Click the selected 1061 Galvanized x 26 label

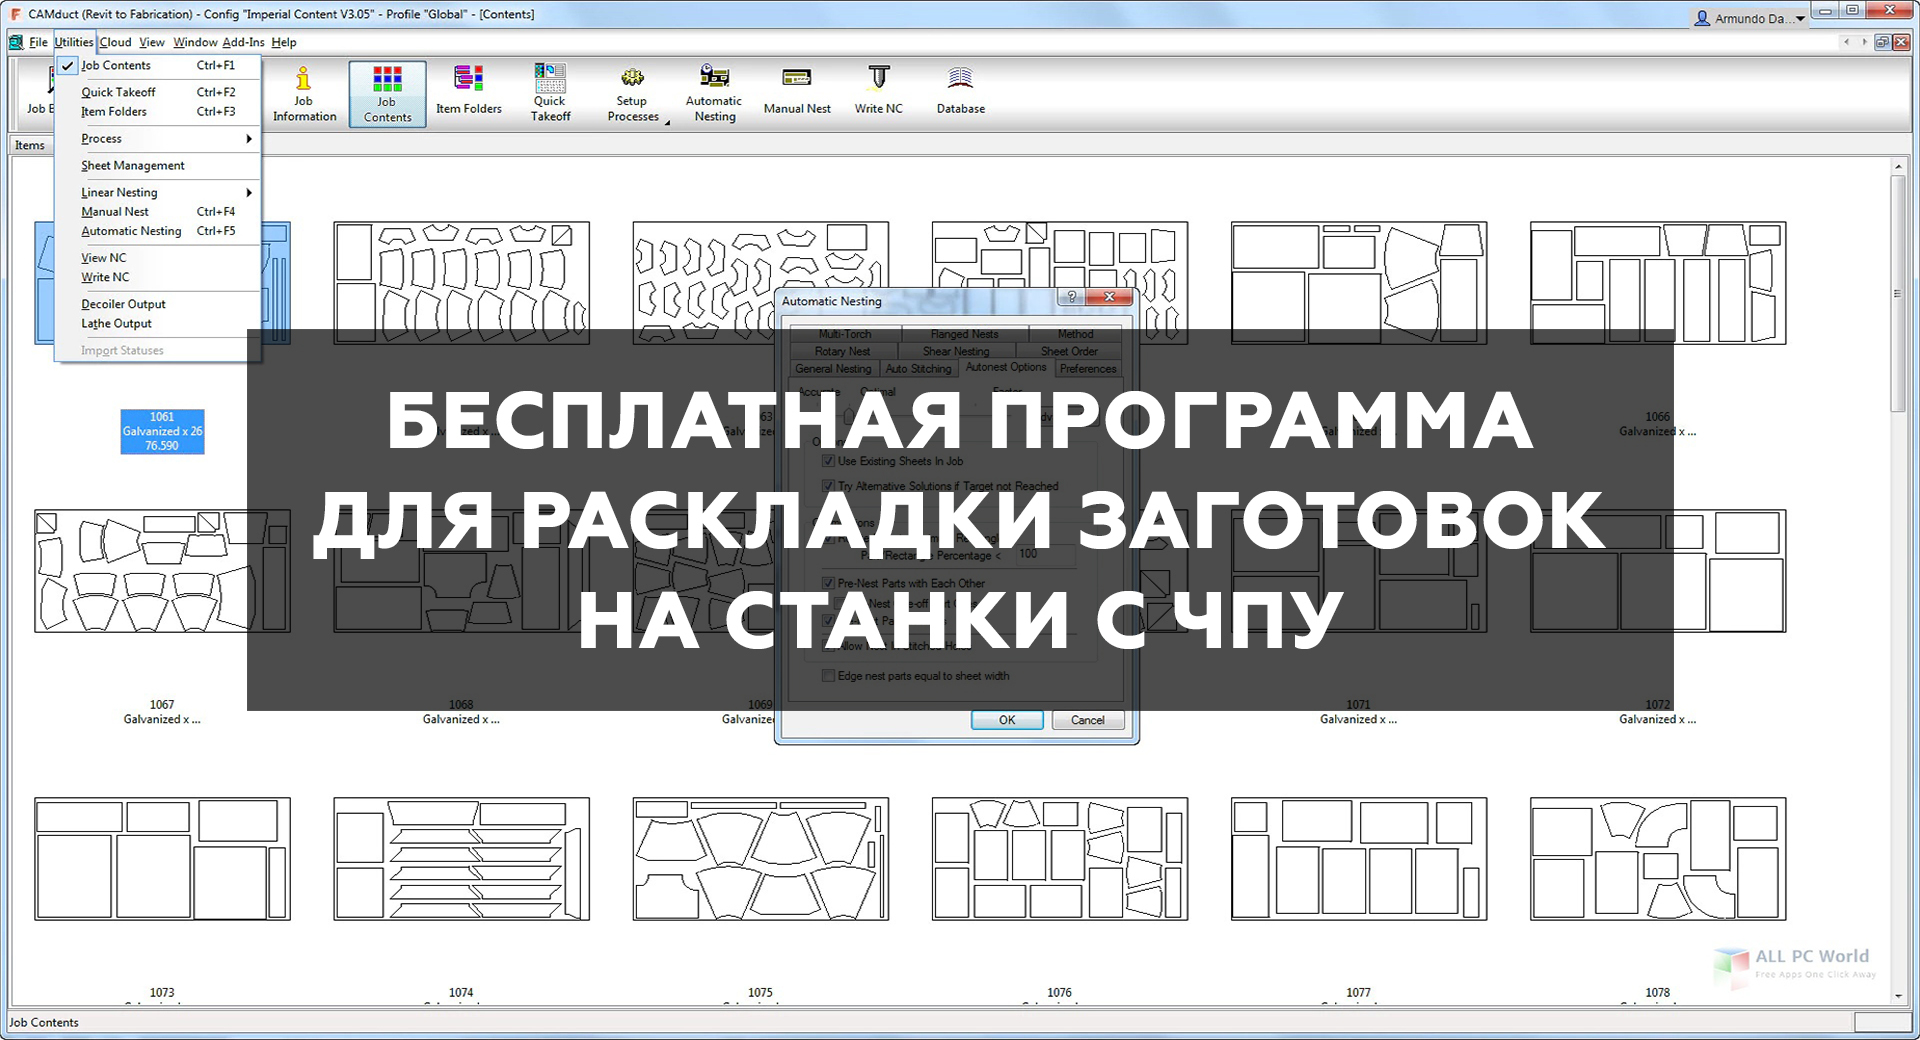[x=162, y=431]
